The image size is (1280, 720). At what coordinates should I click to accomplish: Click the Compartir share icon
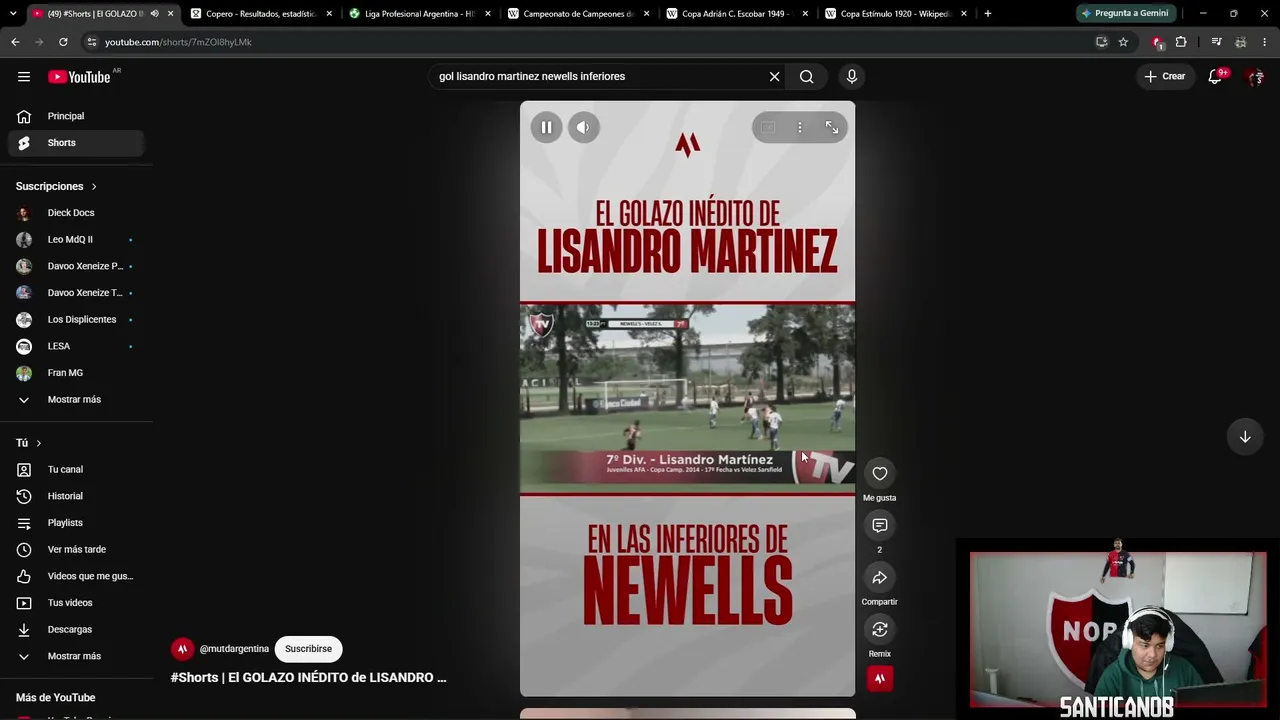click(x=880, y=578)
